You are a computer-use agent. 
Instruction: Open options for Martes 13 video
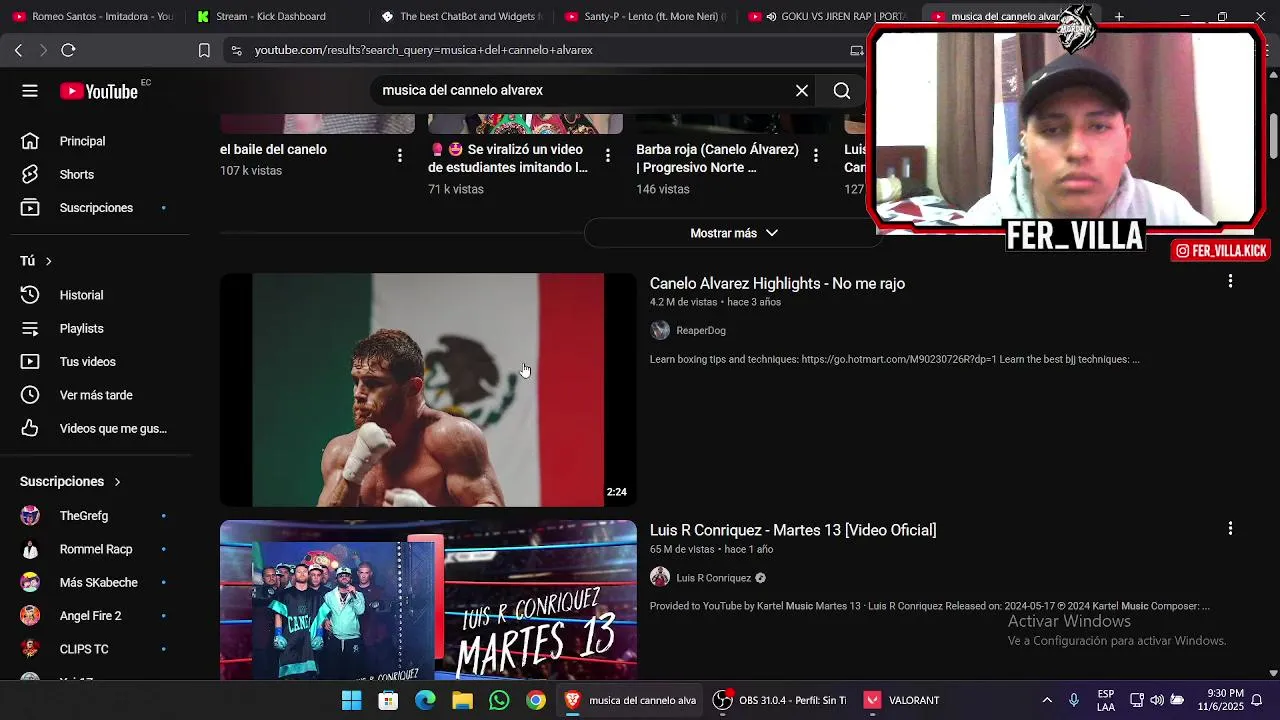[1230, 528]
